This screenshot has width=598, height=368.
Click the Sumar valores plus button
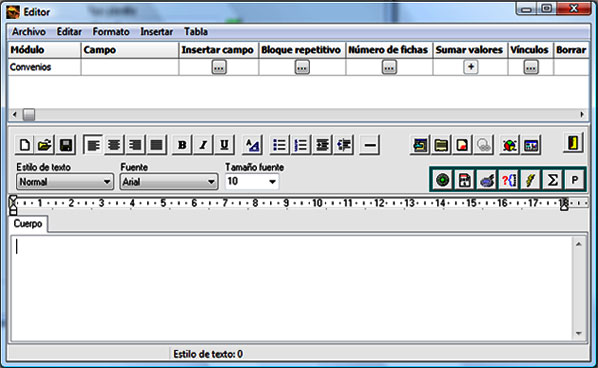[x=471, y=67]
